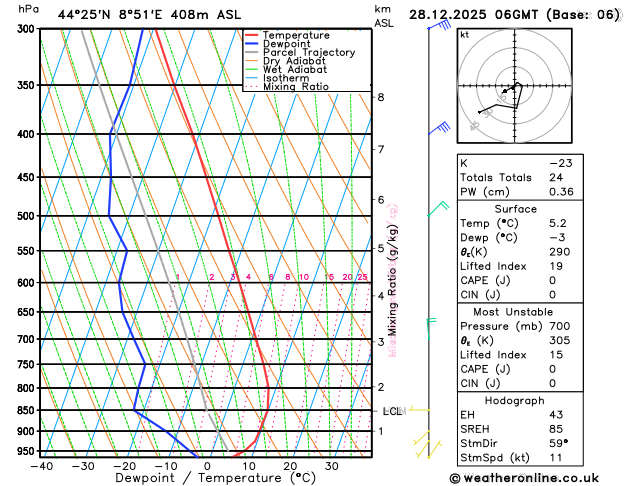Screen dimensions: 629x486
Task: Click the Most Unstable section heading
Action: [x=513, y=312]
